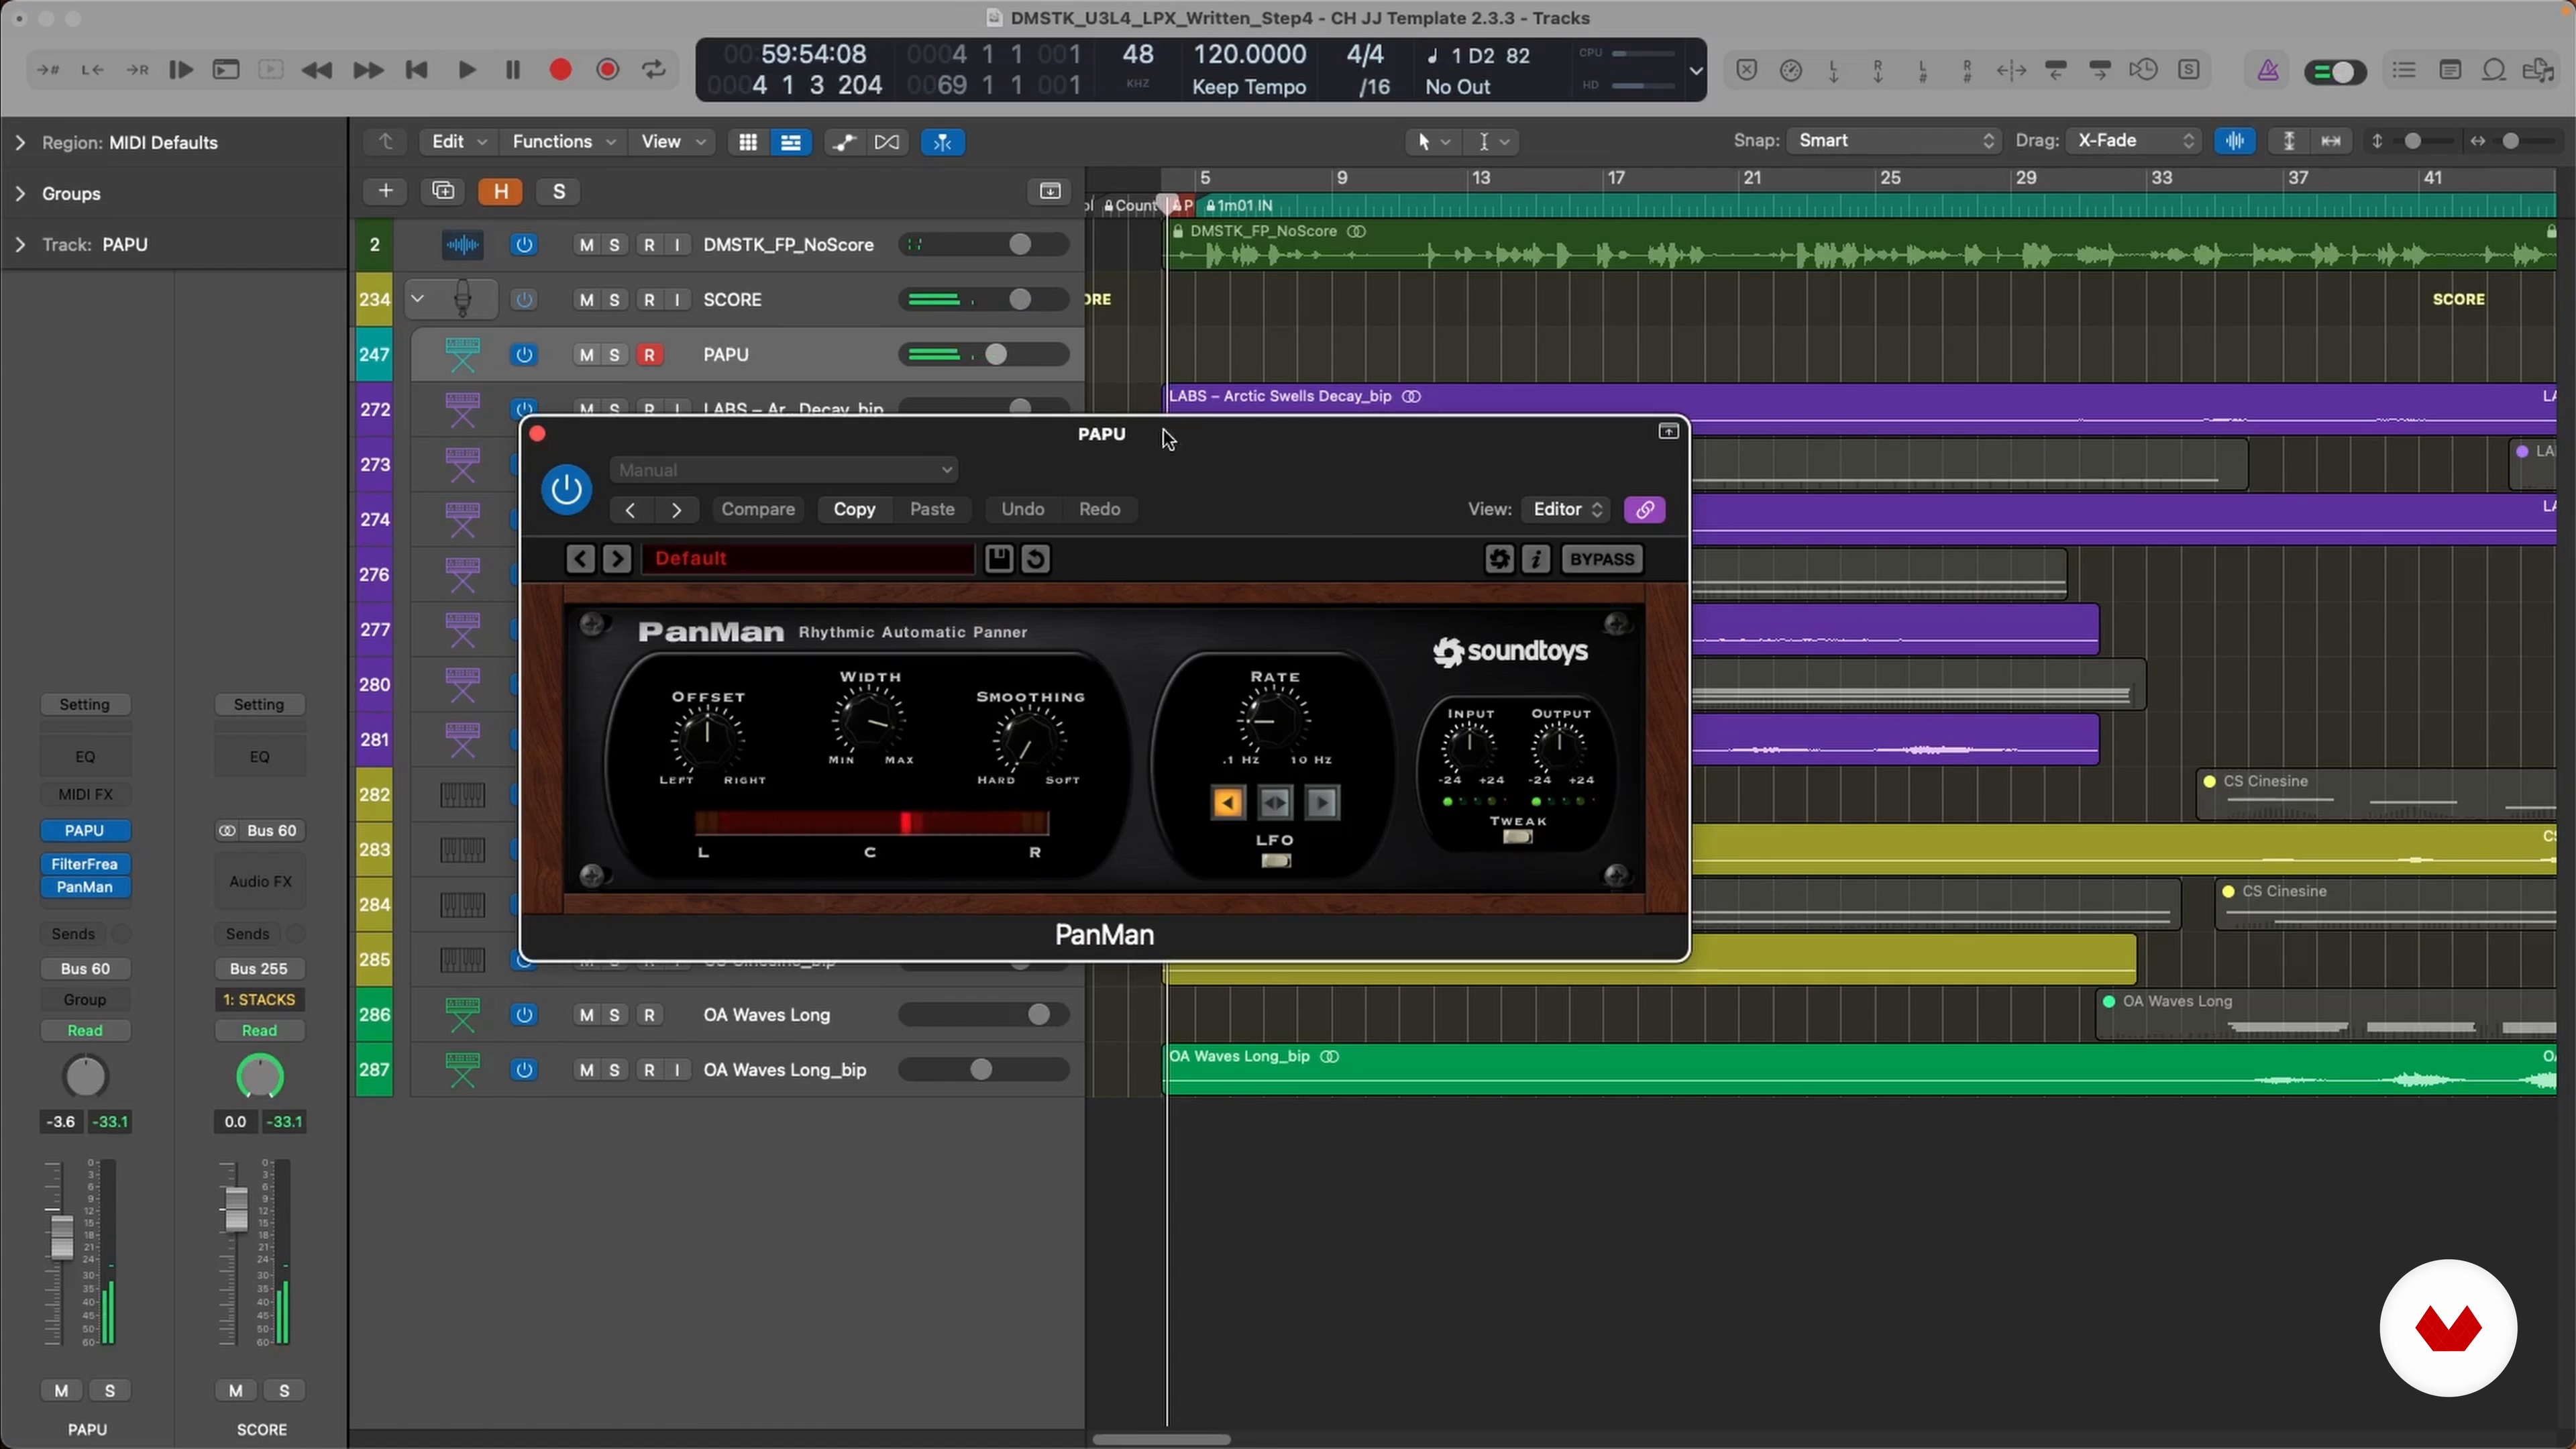Open the Snap Smart dropdown

point(1894,141)
